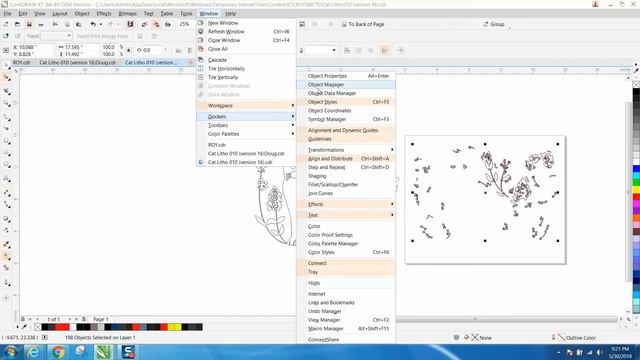This screenshot has height=360, width=640.
Task: Click the Export icon in toolbar
Action: (156, 24)
